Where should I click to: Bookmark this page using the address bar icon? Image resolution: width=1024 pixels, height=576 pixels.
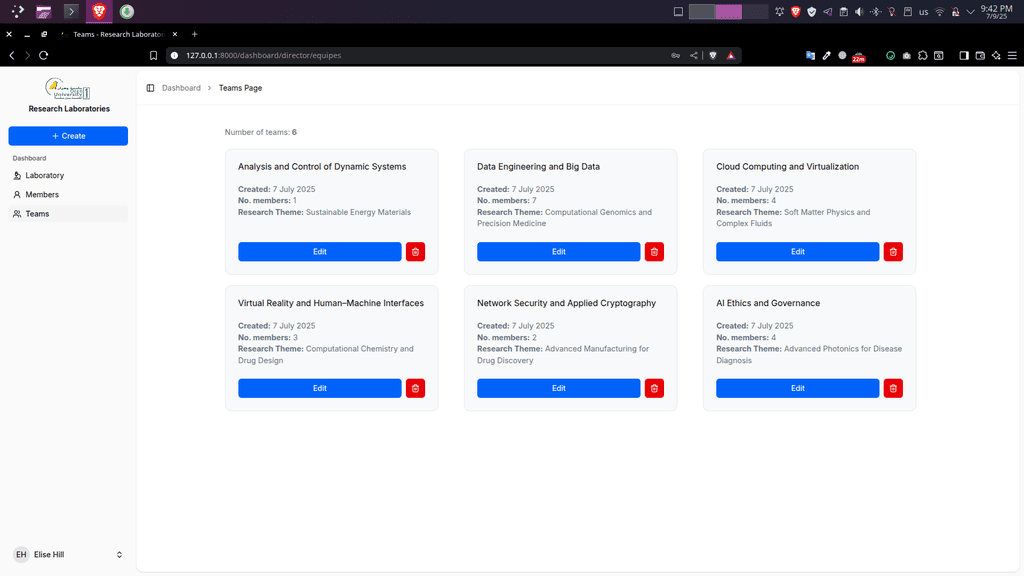click(154, 55)
